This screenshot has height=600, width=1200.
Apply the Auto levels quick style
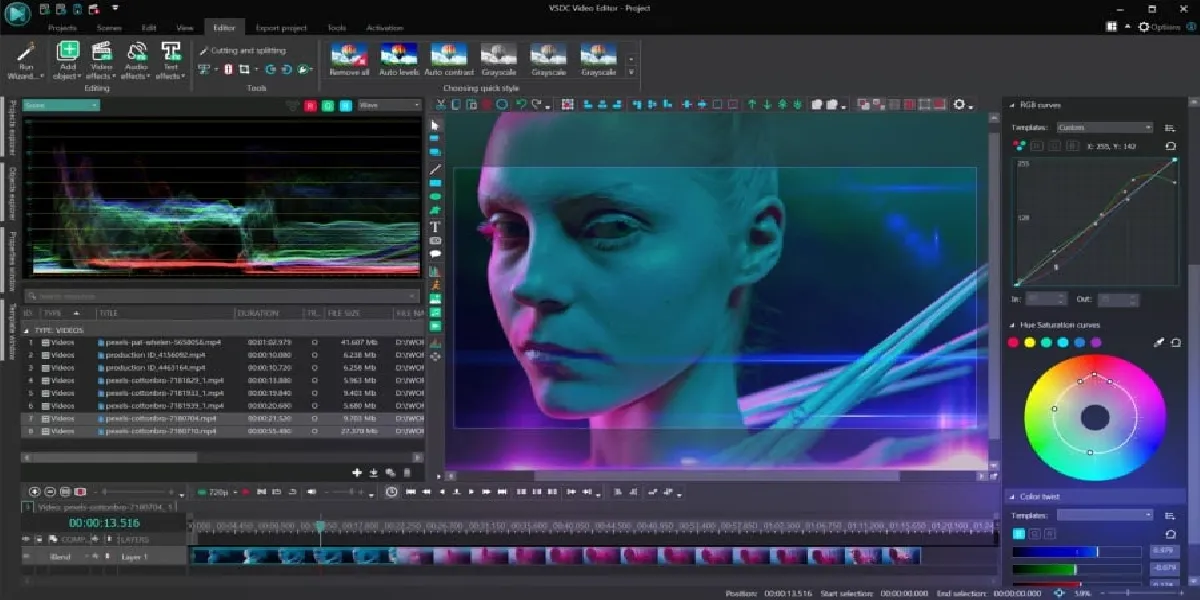[x=397, y=58]
